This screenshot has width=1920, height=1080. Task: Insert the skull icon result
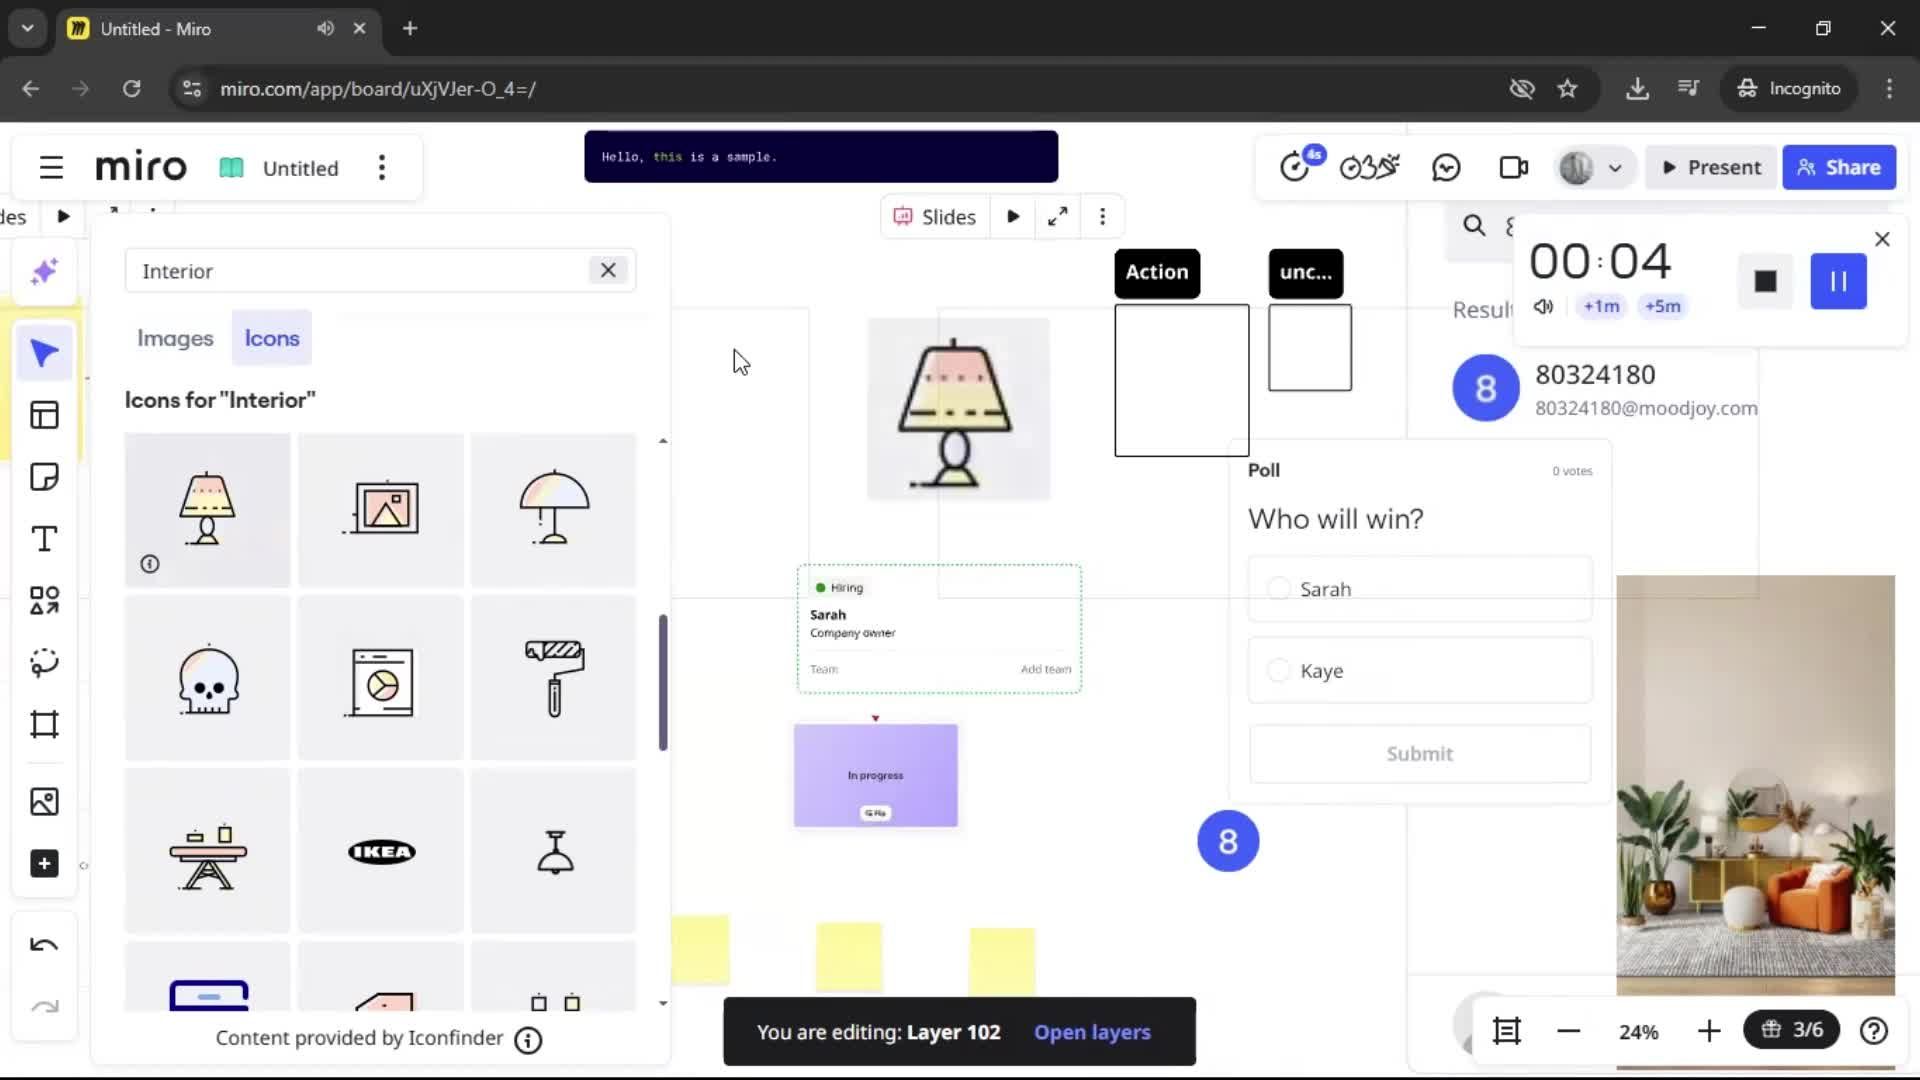pos(207,680)
